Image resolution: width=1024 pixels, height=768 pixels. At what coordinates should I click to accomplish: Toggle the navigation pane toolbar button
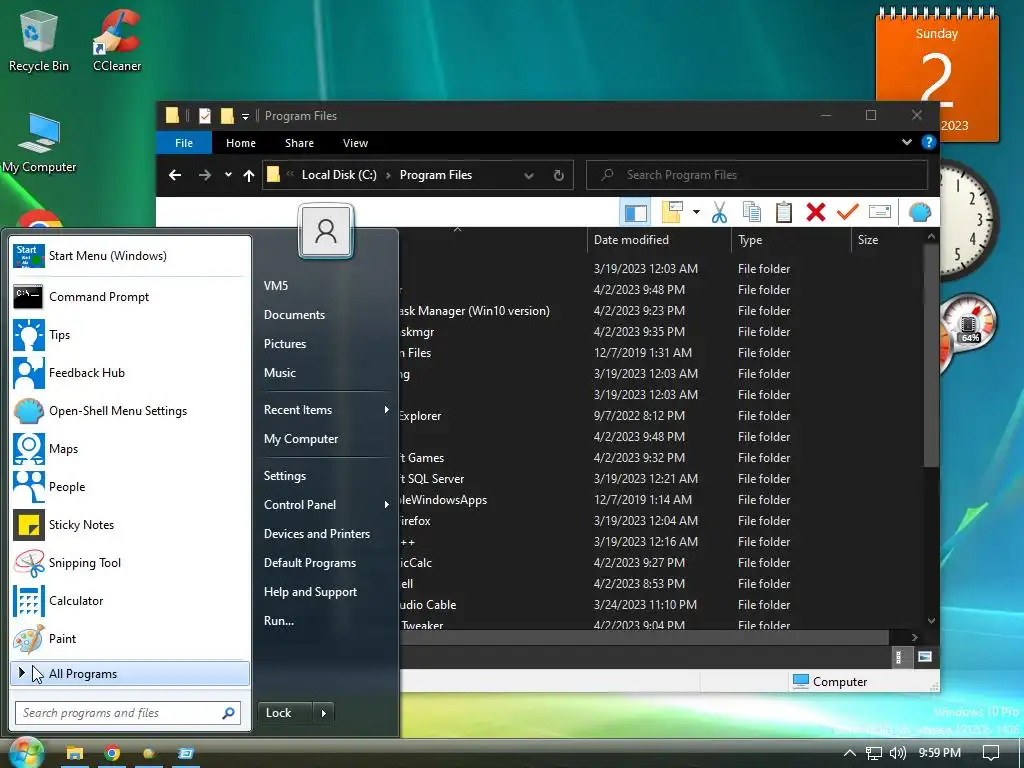(x=635, y=212)
